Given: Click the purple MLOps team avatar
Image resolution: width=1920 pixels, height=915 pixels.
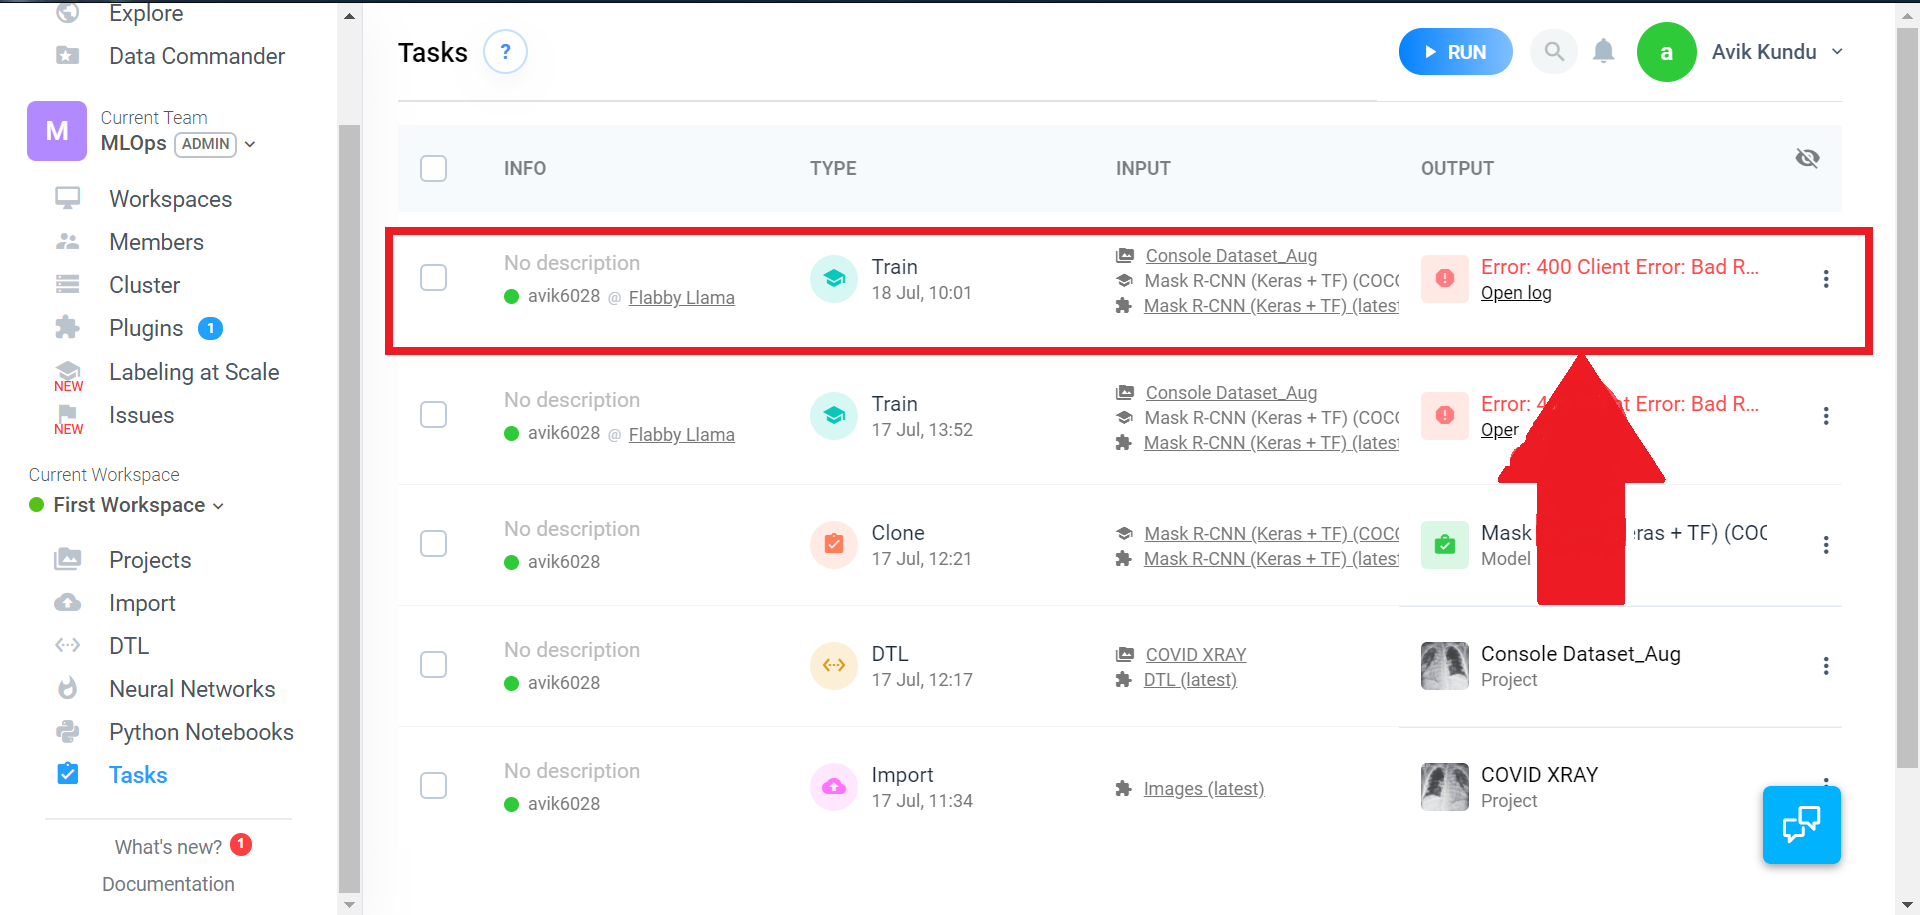Looking at the screenshot, I should point(57,131).
